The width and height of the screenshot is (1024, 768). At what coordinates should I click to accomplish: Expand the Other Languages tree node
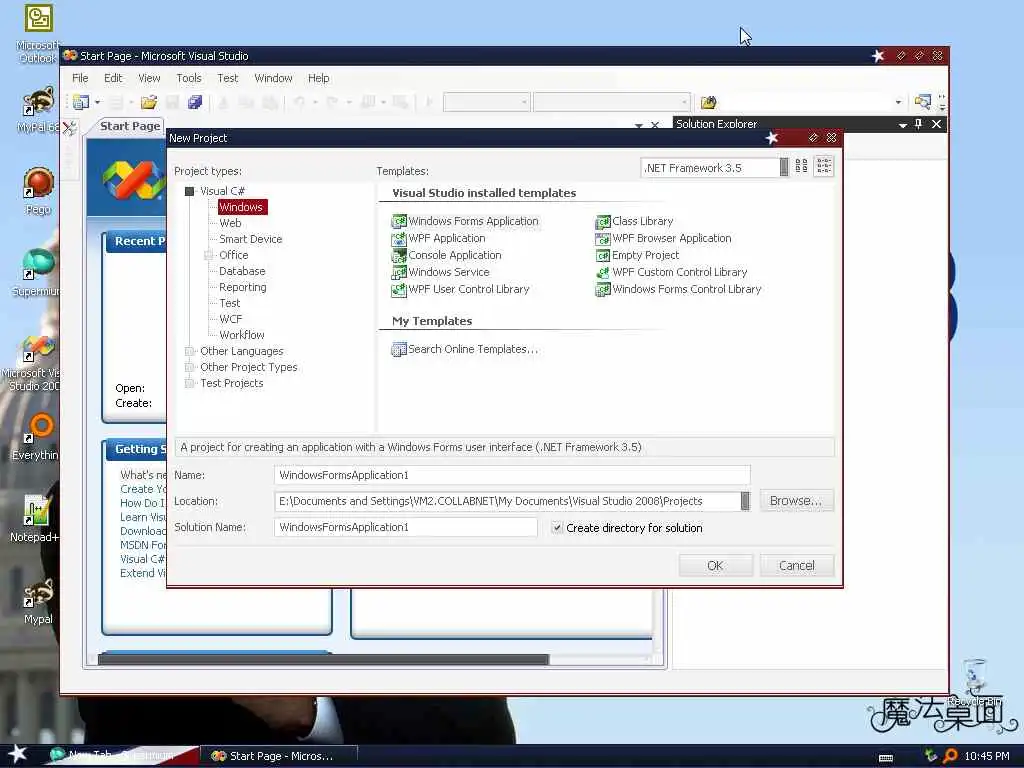189,351
